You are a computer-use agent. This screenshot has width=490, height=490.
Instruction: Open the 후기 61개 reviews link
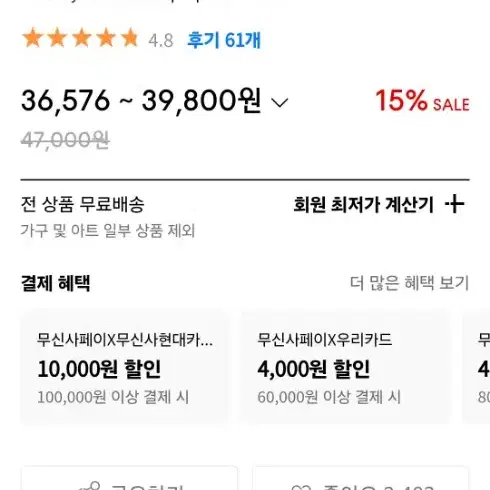pyautogui.click(x=224, y=40)
